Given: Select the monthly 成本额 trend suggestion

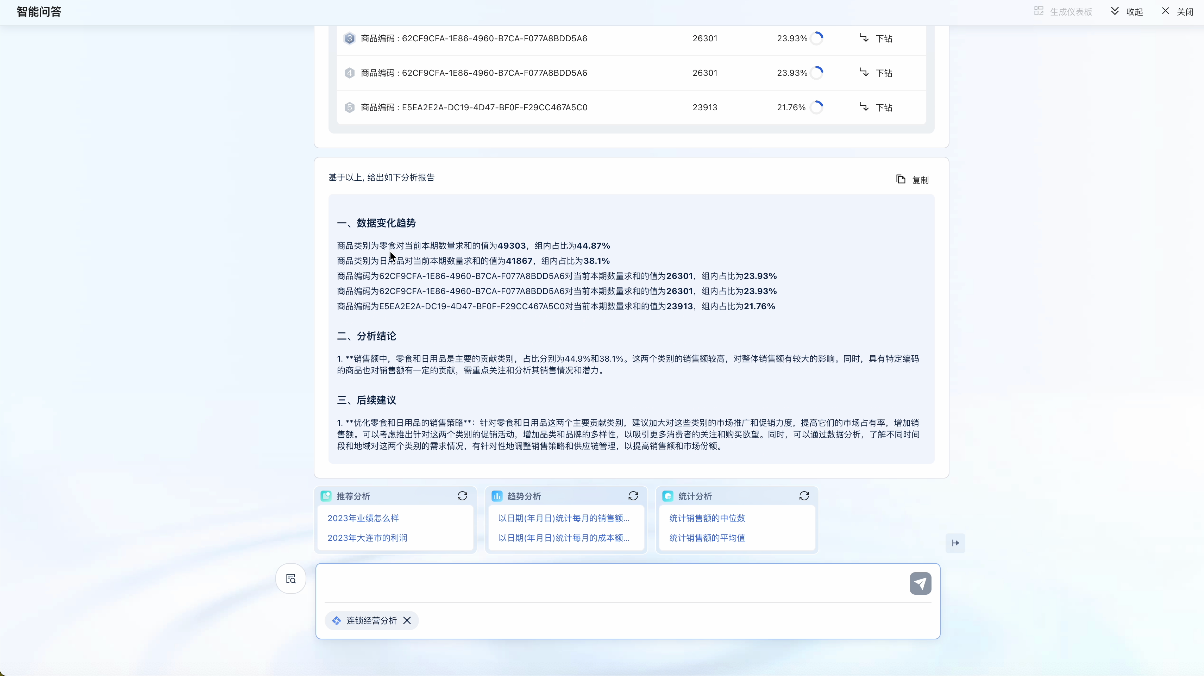Looking at the screenshot, I should click(564, 538).
